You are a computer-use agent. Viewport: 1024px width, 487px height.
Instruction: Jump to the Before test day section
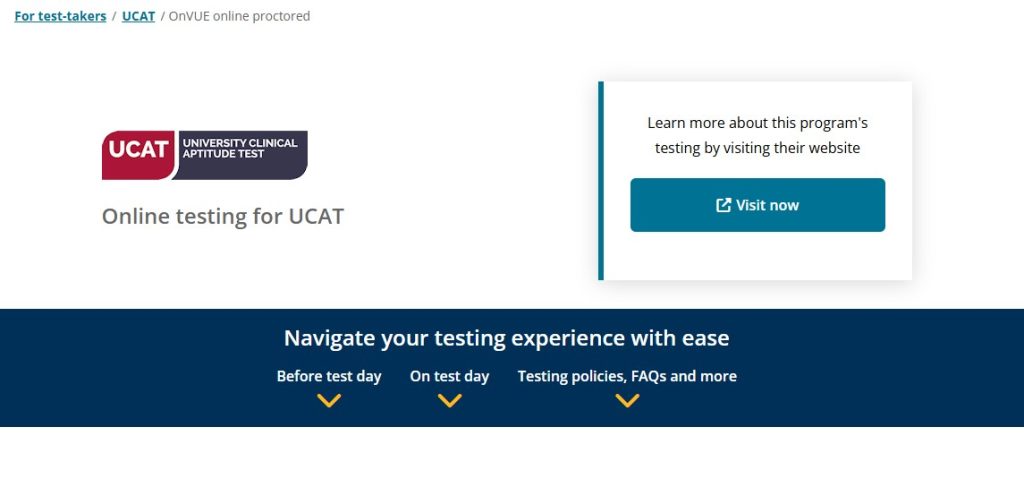(x=329, y=377)
